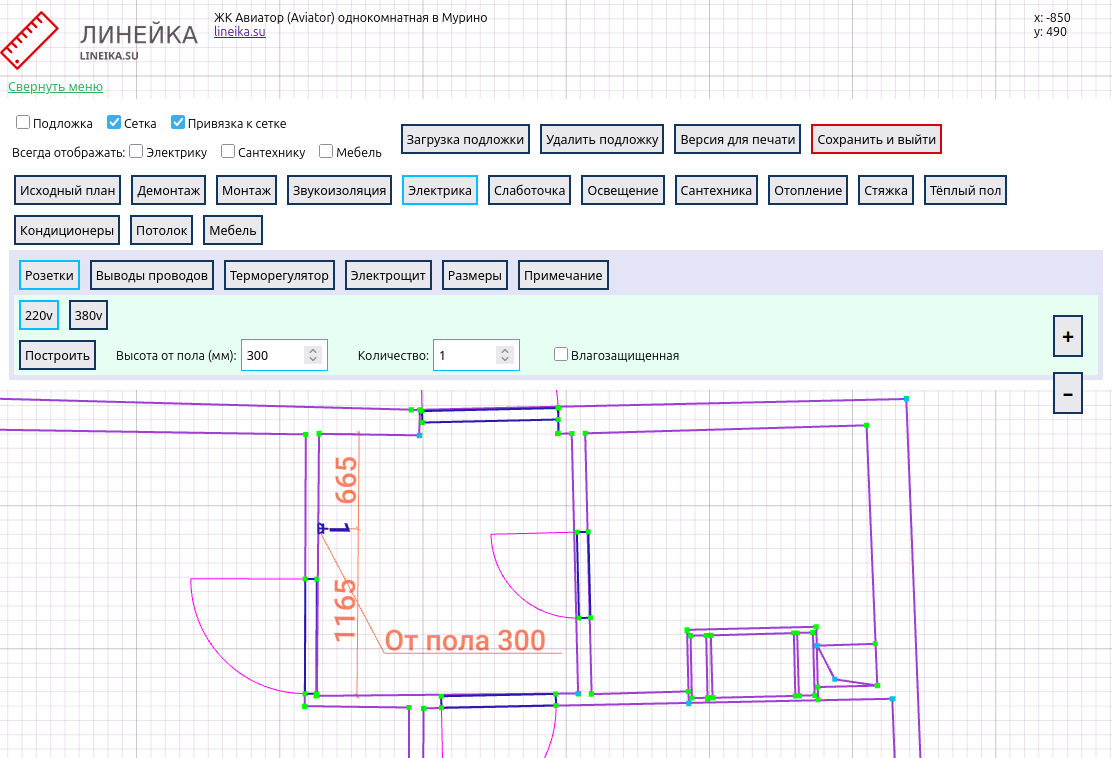Click the quantity field spinner arrows
Screen dimensions: 1112x758
(x=504, y=355)
